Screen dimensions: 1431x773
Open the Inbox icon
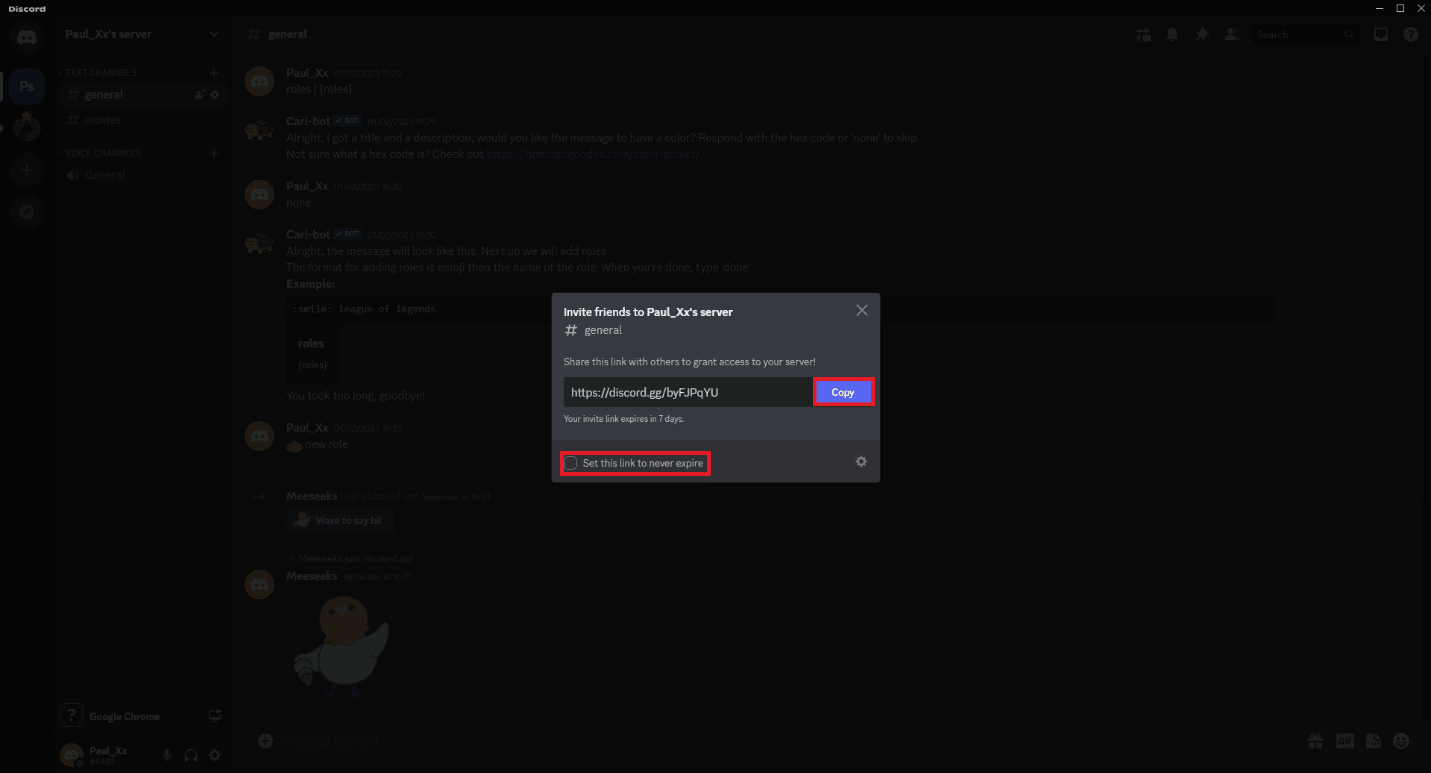pyautogui.click(x=1381, y=34)
